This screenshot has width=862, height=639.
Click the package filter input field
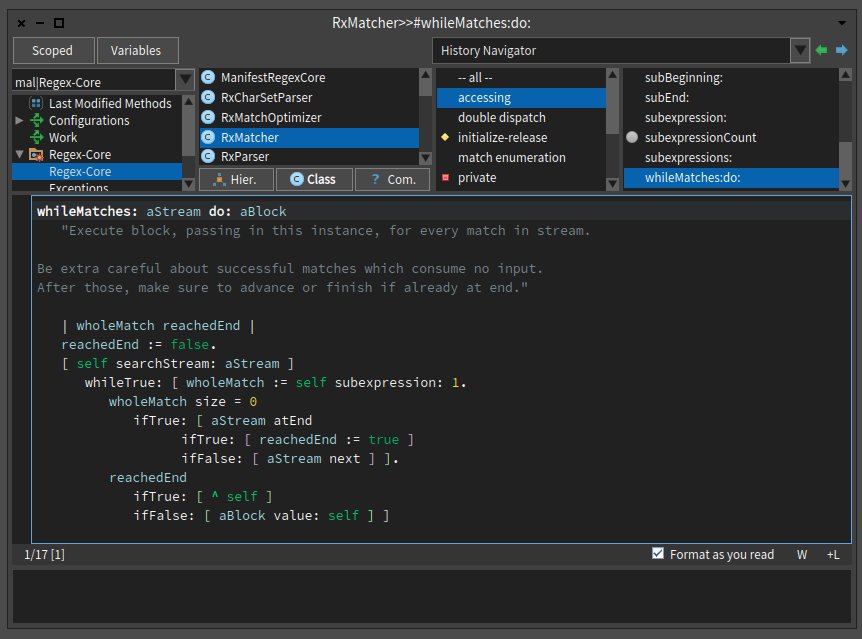(92, 82)
